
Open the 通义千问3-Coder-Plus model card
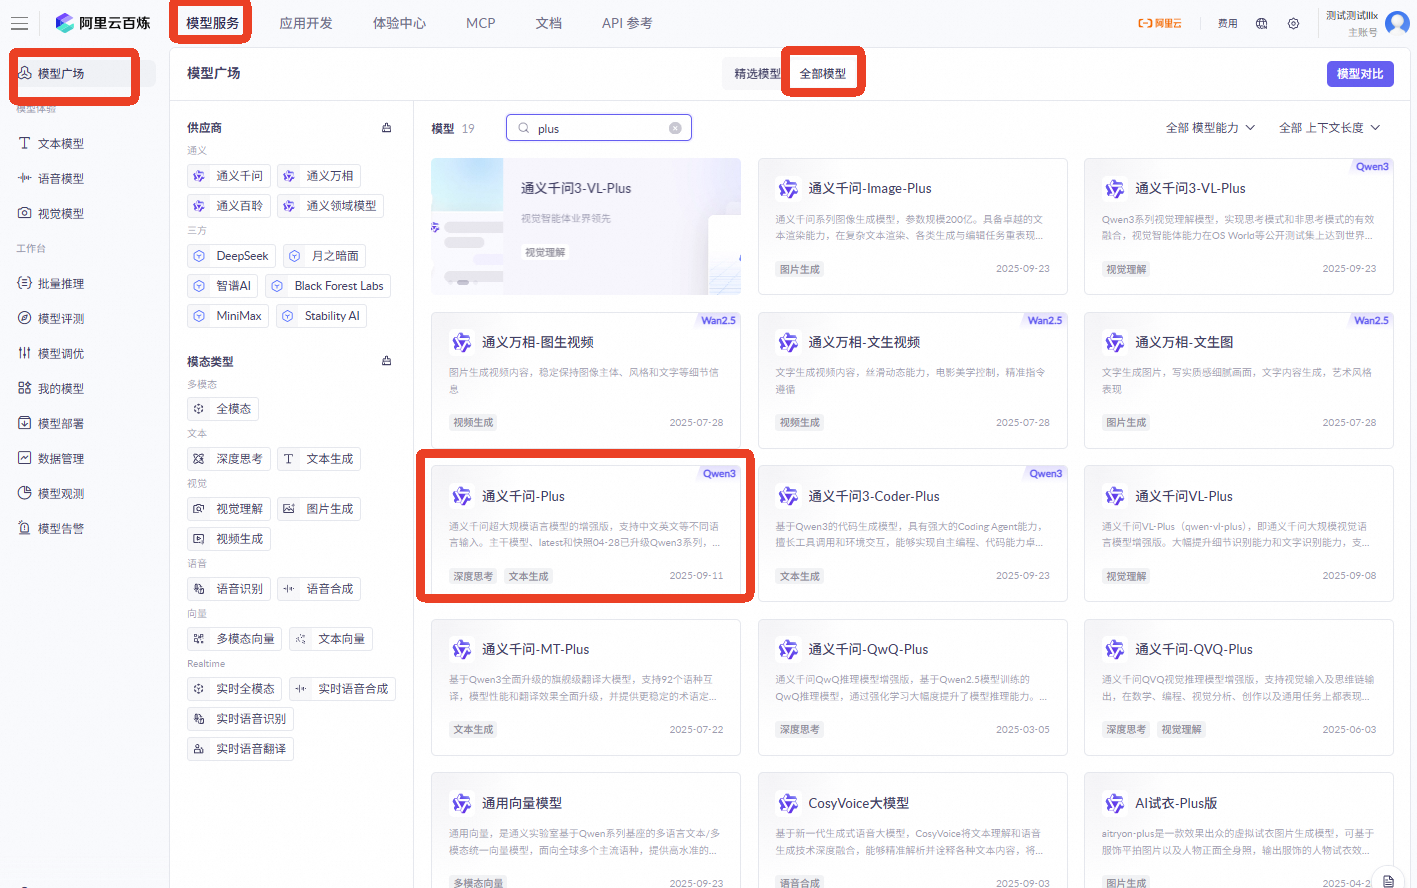click(x=912, y=533)
